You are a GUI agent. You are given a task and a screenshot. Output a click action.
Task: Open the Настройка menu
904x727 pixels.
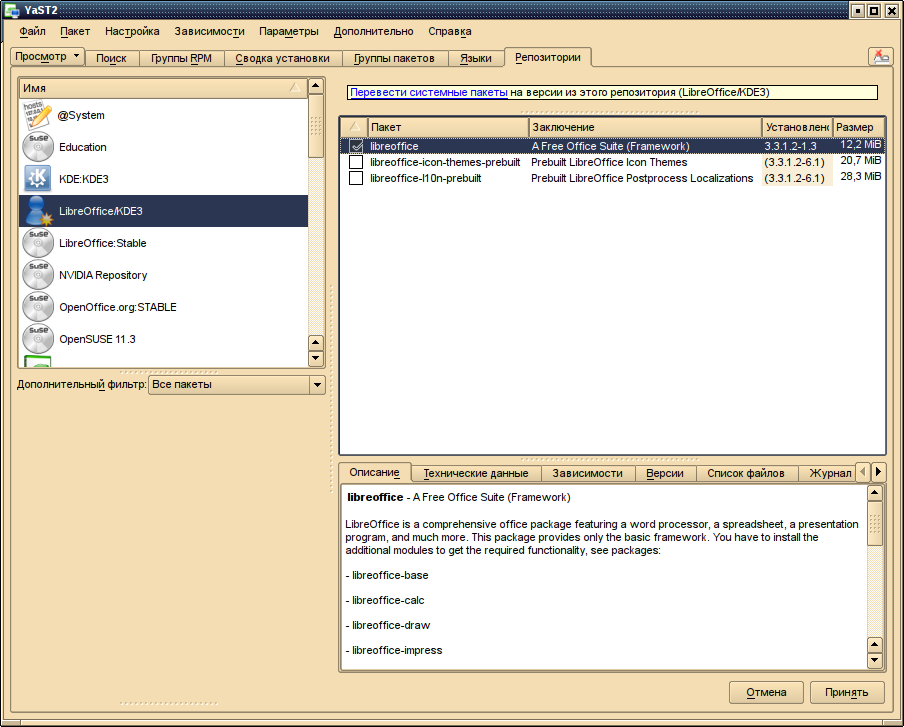click(132, 31)
